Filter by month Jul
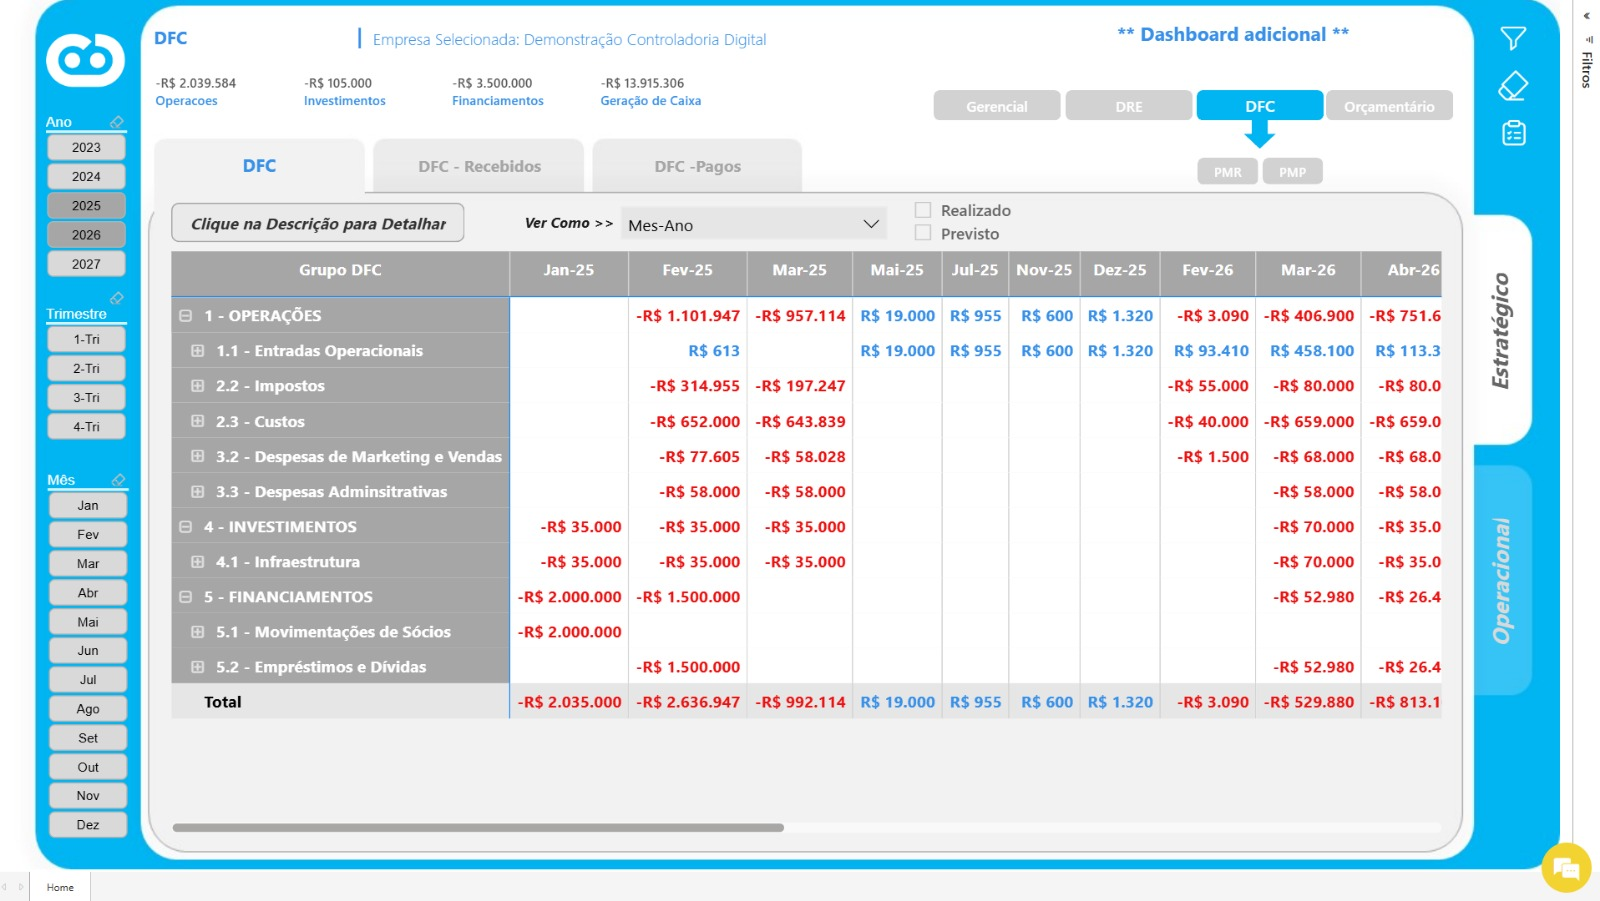1600x901 pixels. tap(88, 679)
